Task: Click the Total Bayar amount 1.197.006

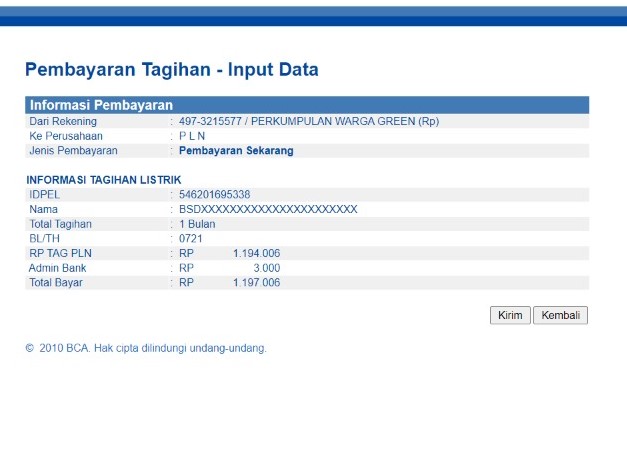Action: click(x=256, y=283)
